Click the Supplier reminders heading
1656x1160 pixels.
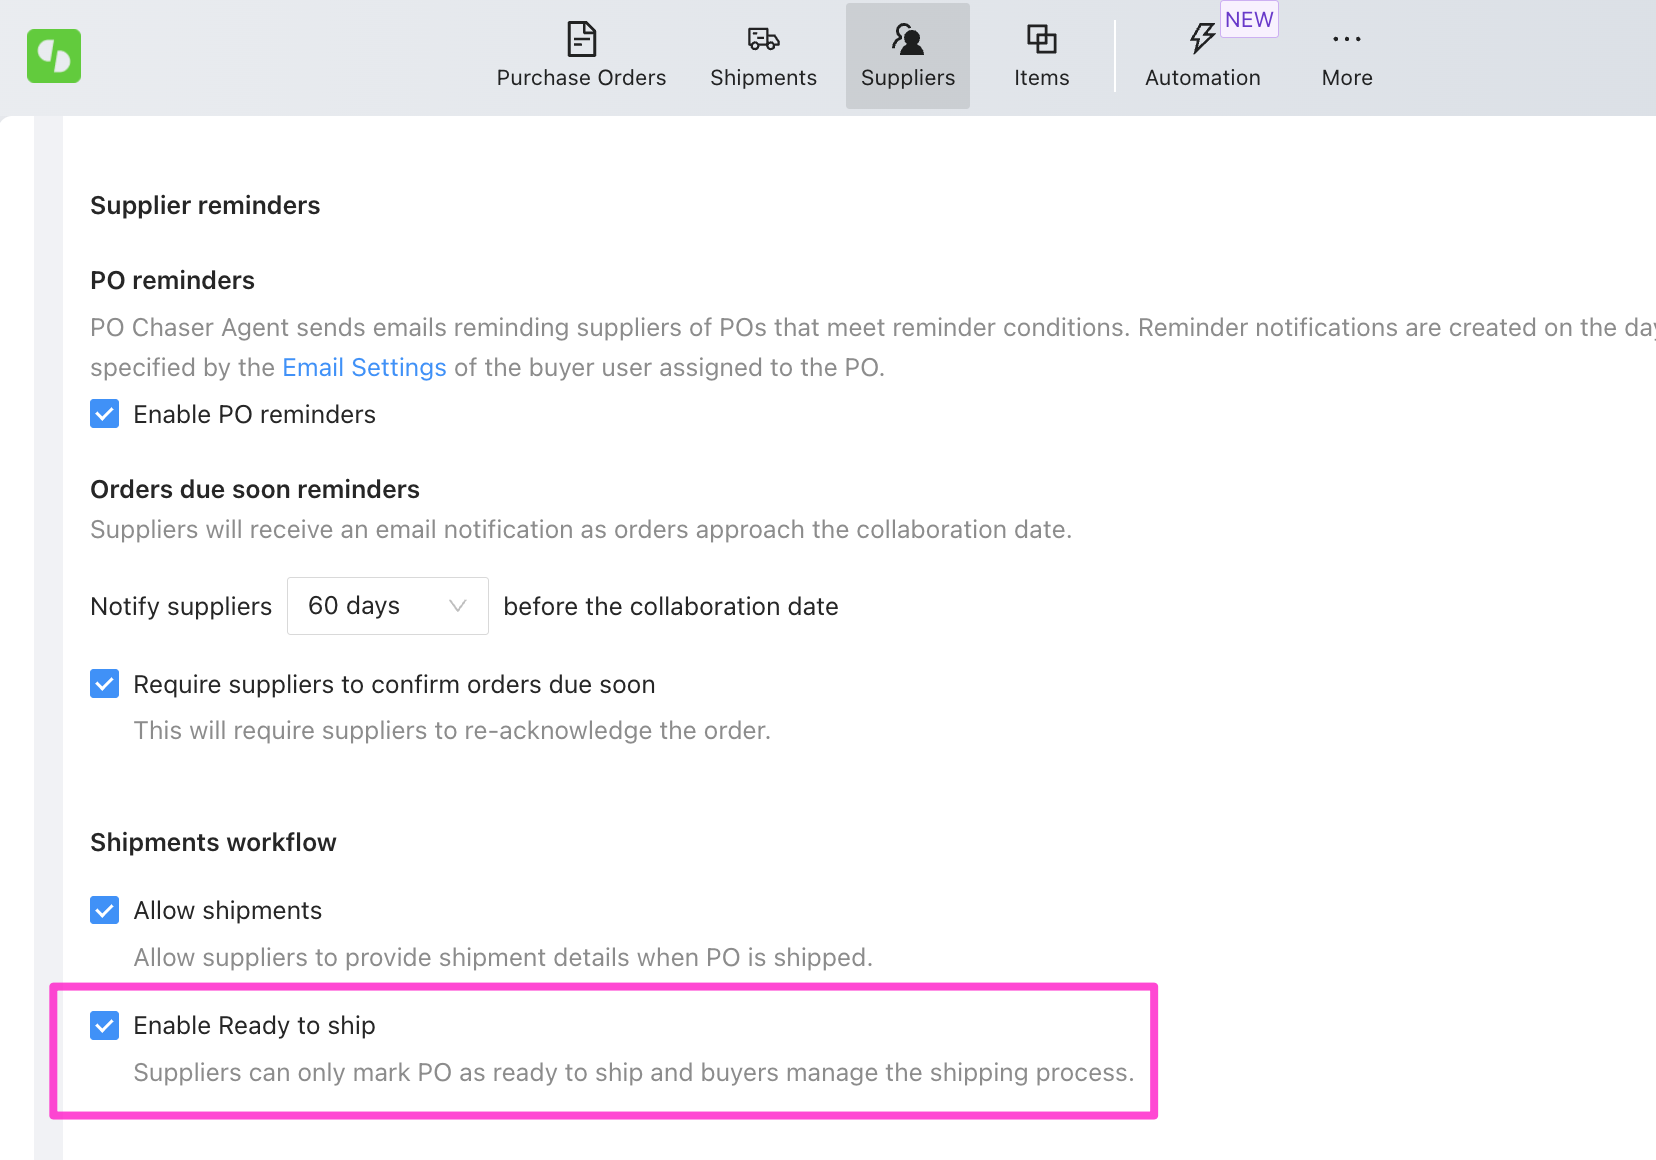click(205, 205)
